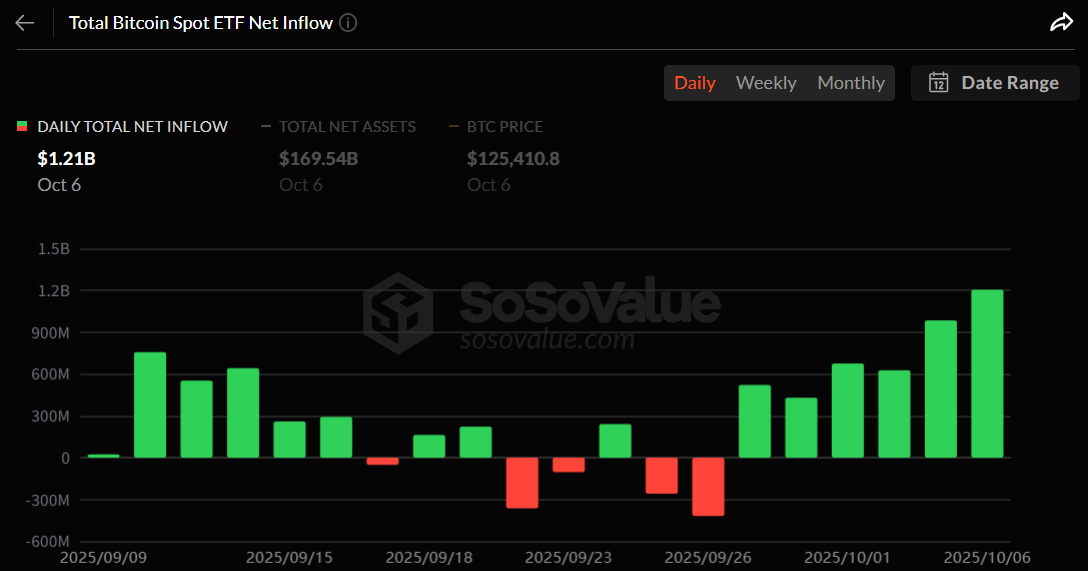1088x571 pixels.
Task: Toggle the Total Net Assets series
Action: pyautogui.click(x=346, y=127)
